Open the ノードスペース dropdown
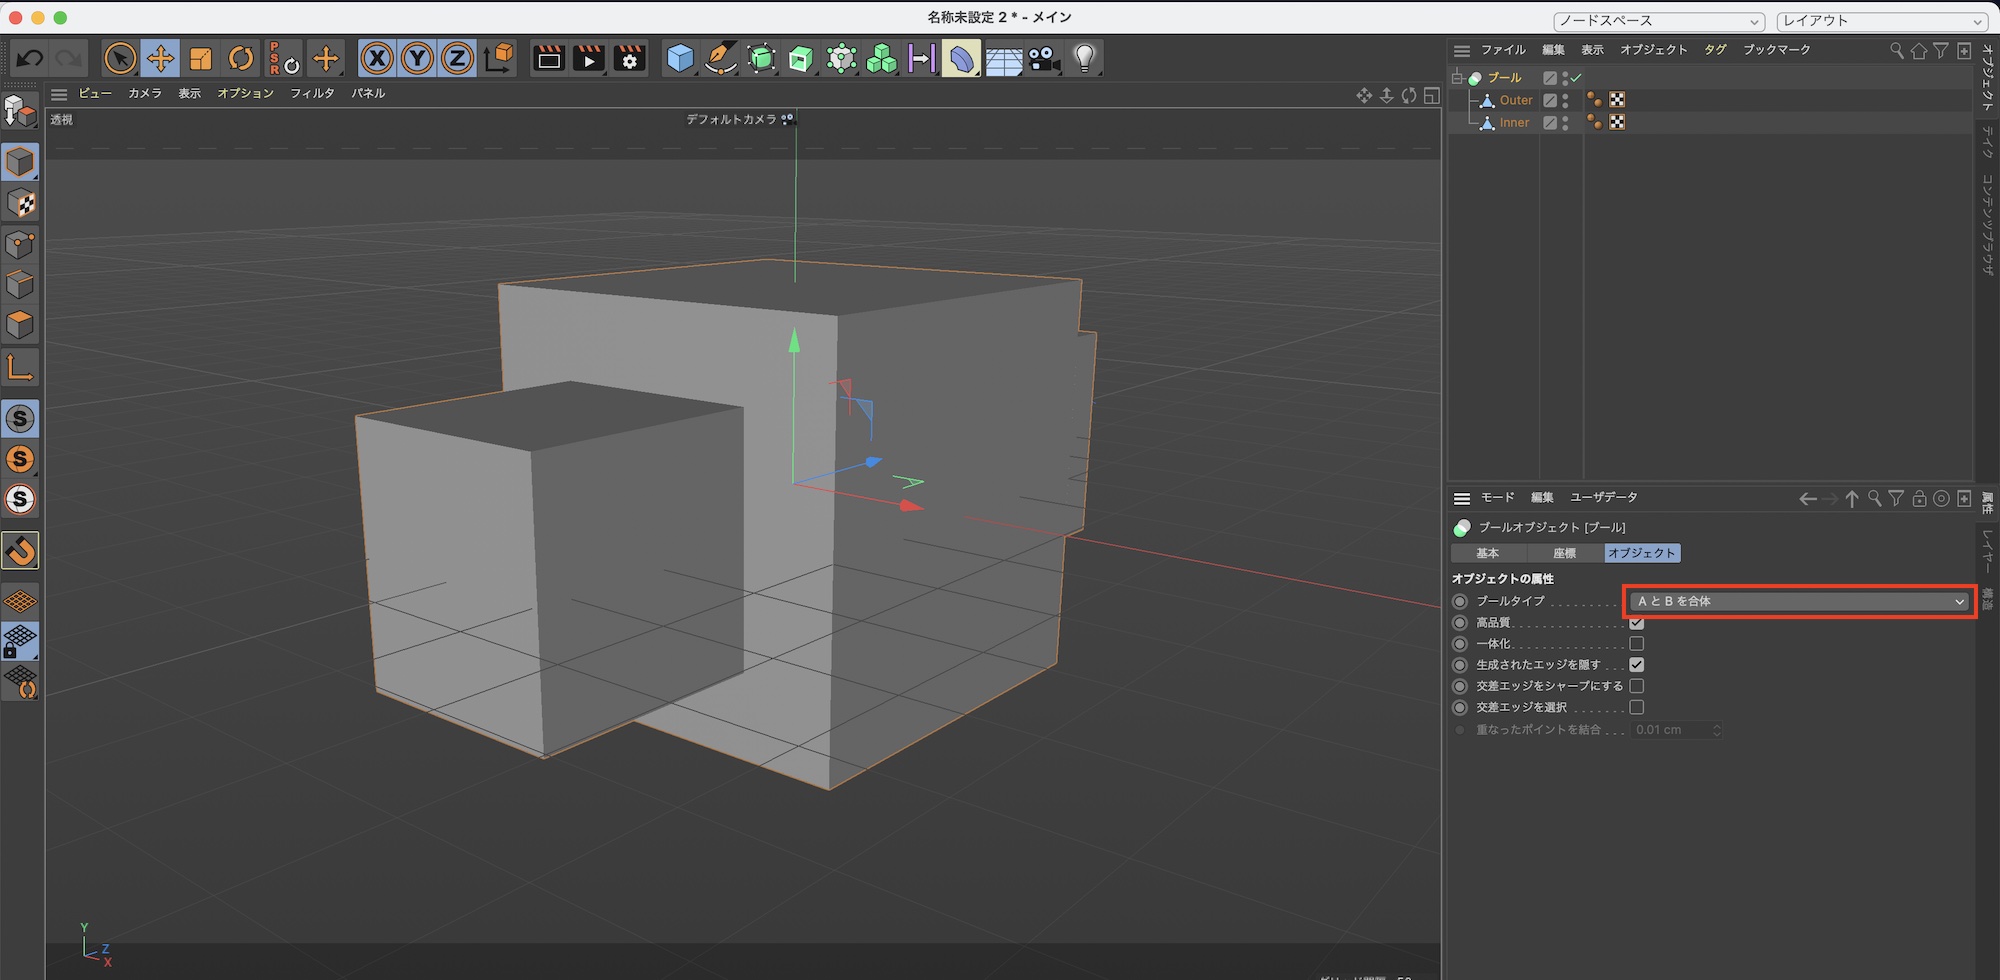 (x=1658, y=21)
